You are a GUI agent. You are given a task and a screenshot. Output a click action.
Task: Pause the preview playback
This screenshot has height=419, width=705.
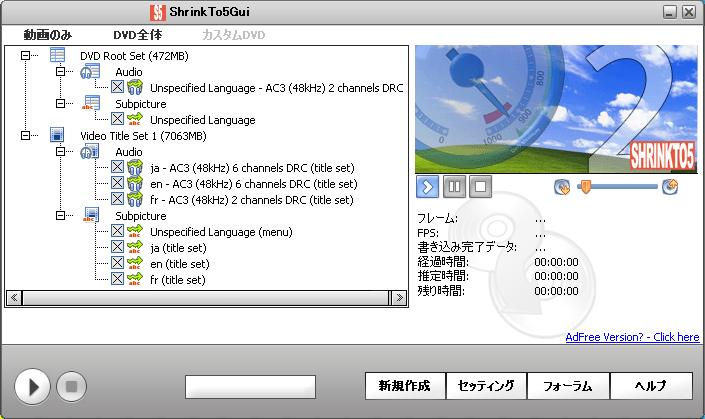pos(454,187)
